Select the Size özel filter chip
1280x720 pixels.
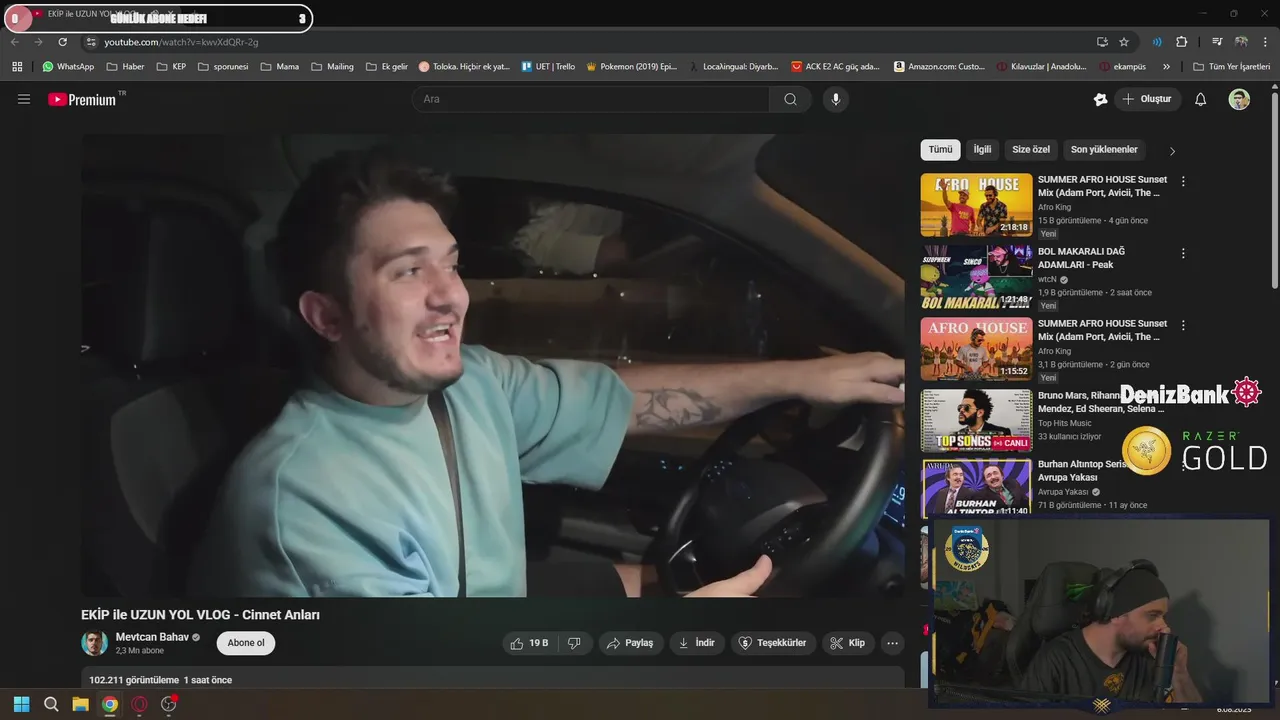tap(1031, 150)
